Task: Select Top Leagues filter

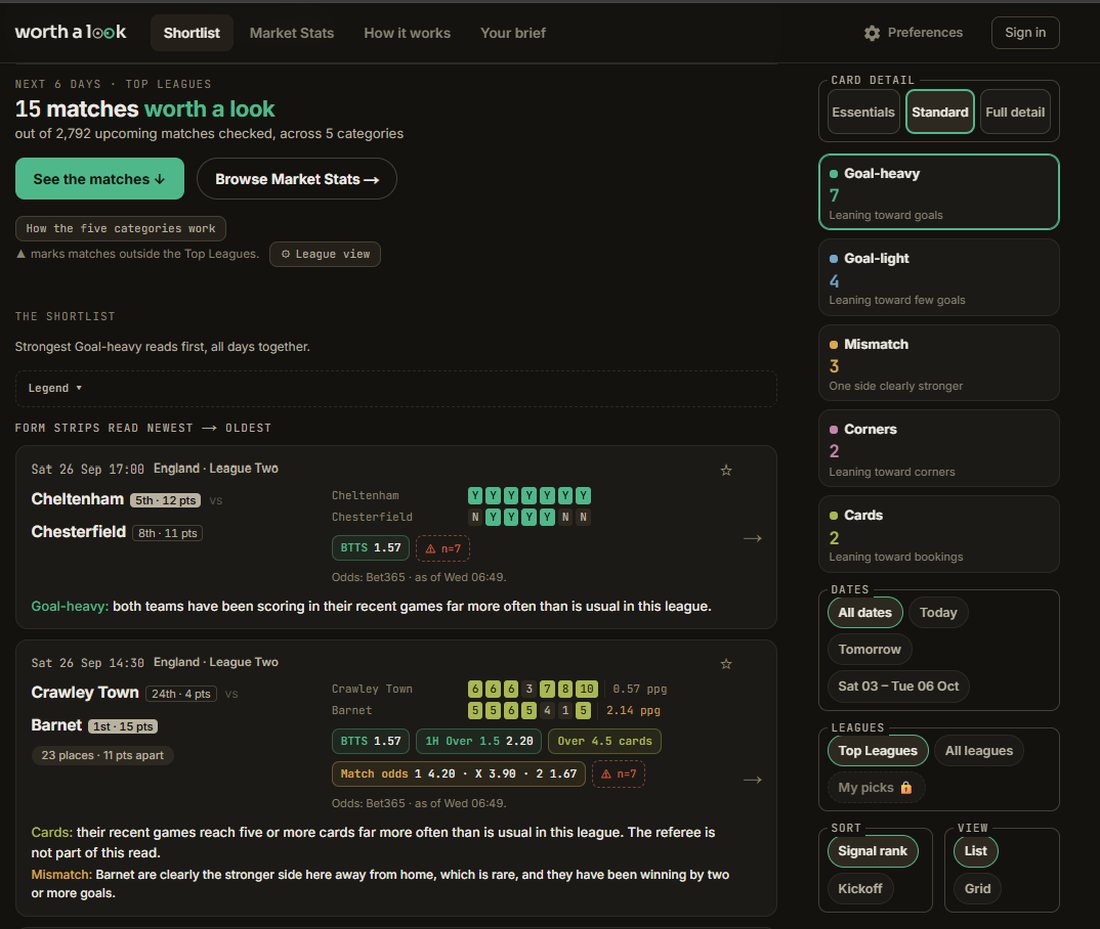Action: click(x=878, y=751)
